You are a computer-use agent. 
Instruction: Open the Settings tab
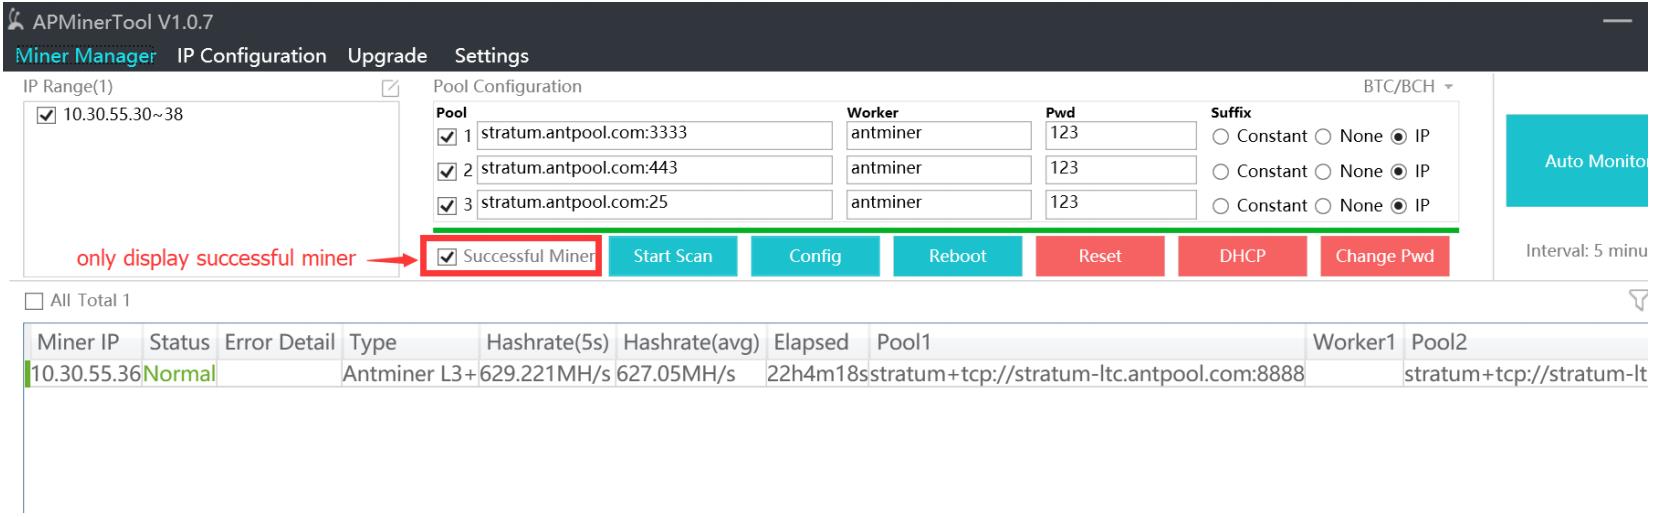coord(491,56)
